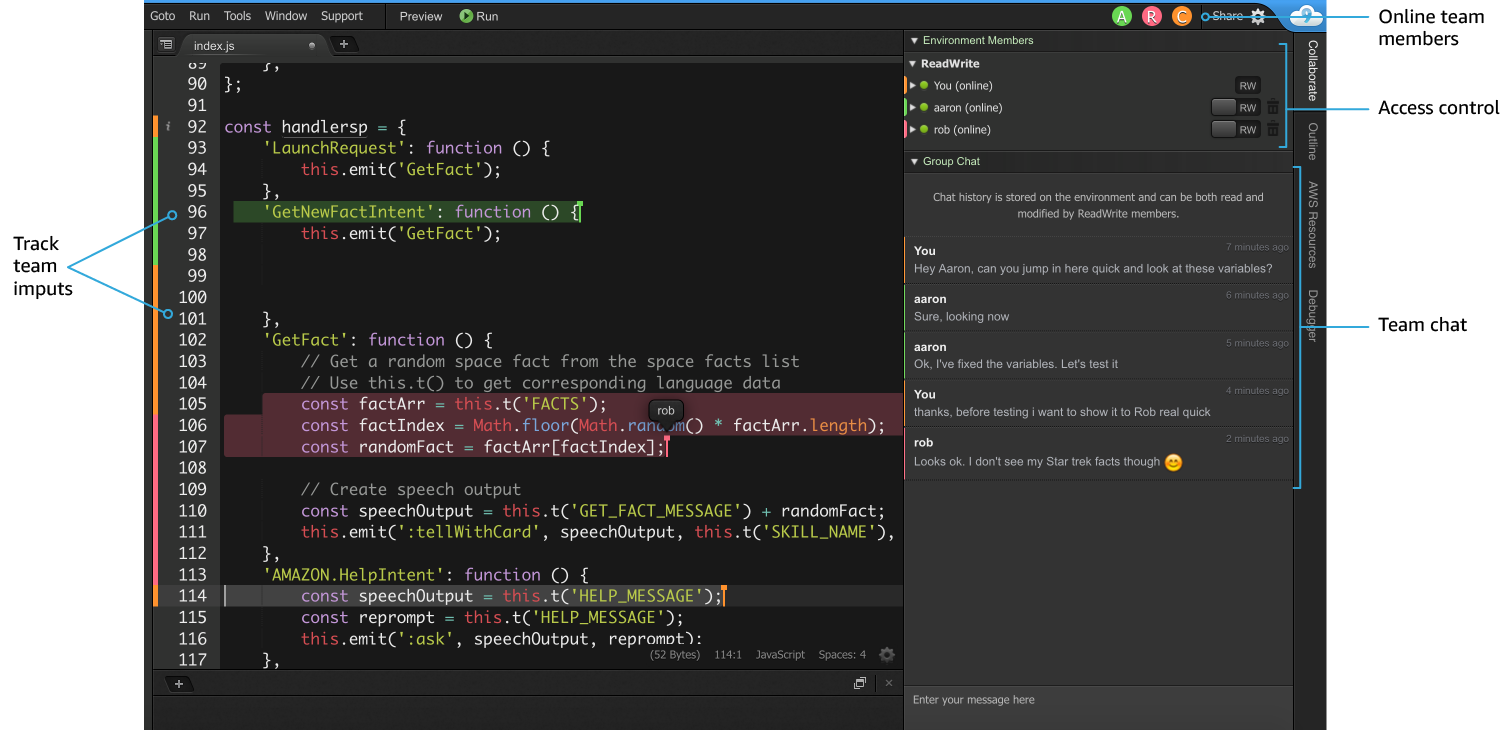Image resolution: width=1504 pixels, height=730 pixels.
Task: Collapse the Environment Members section
Action: coord(914,41)
